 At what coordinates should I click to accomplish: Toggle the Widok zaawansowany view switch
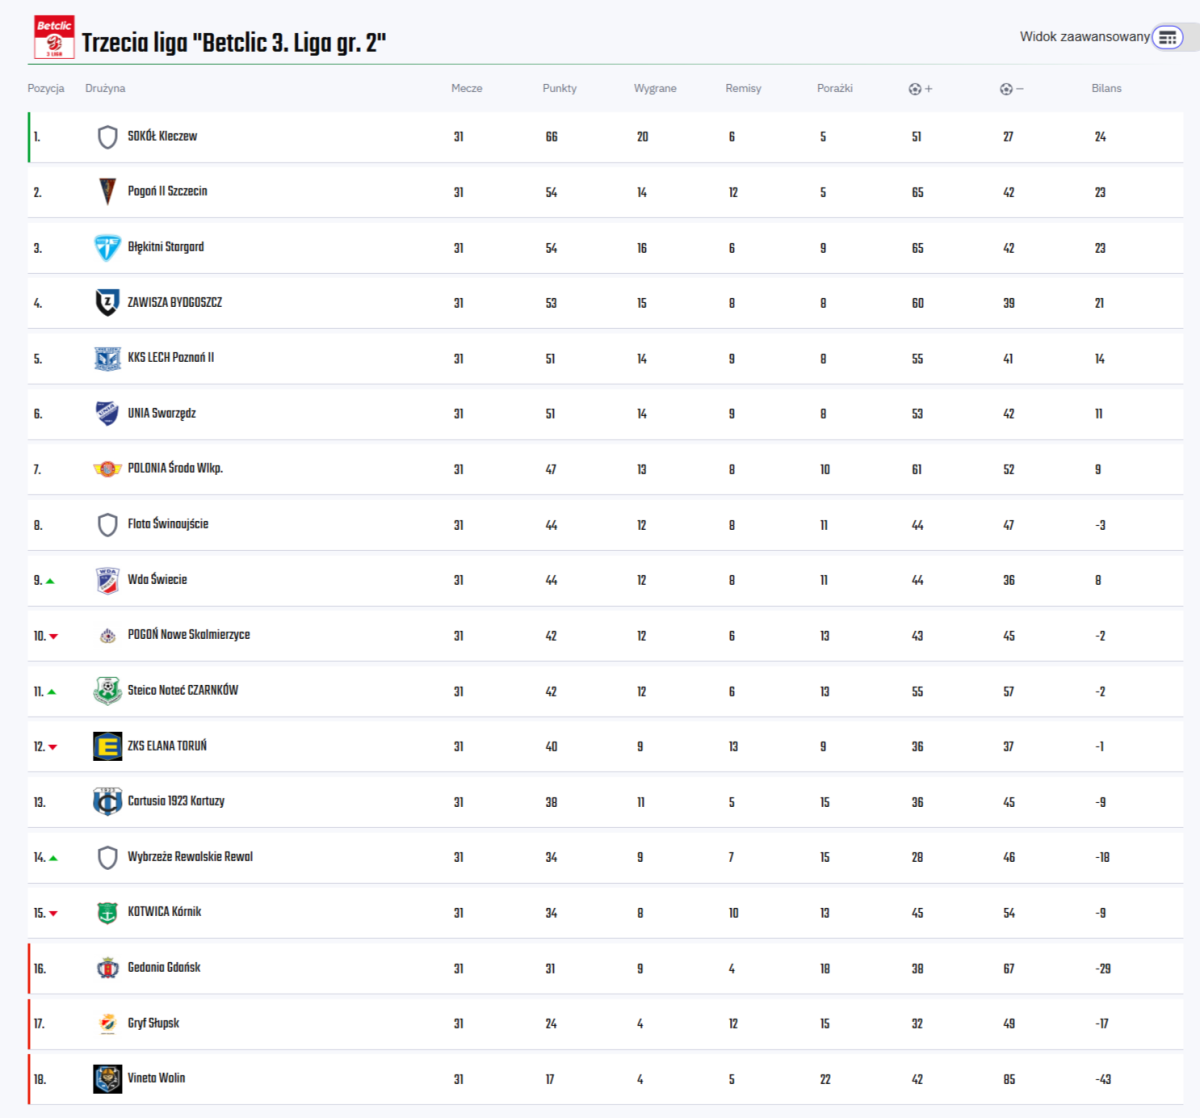click(1167, 38)
